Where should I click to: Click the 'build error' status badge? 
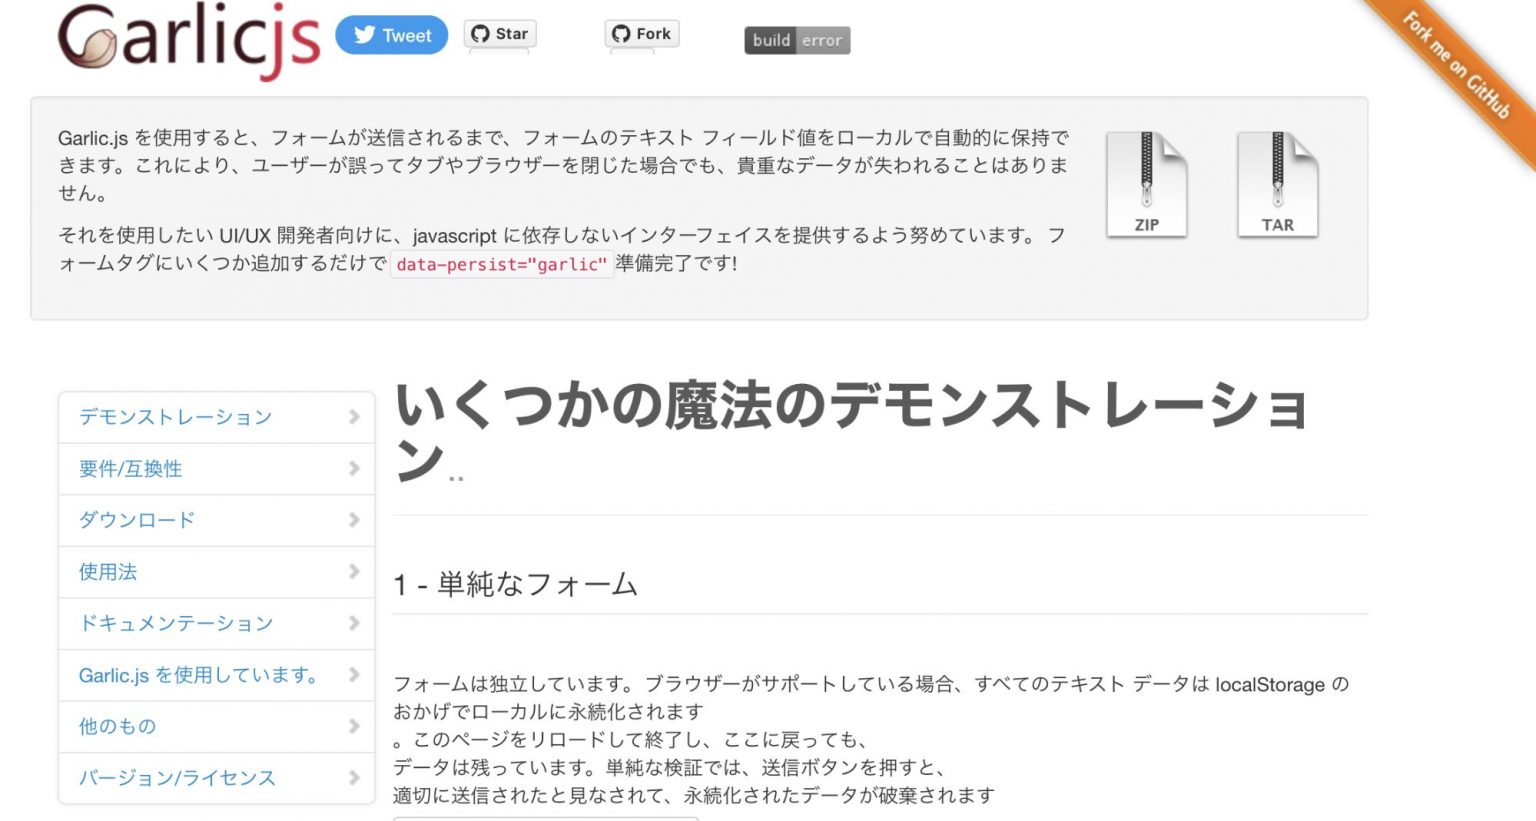coord(797,40)
